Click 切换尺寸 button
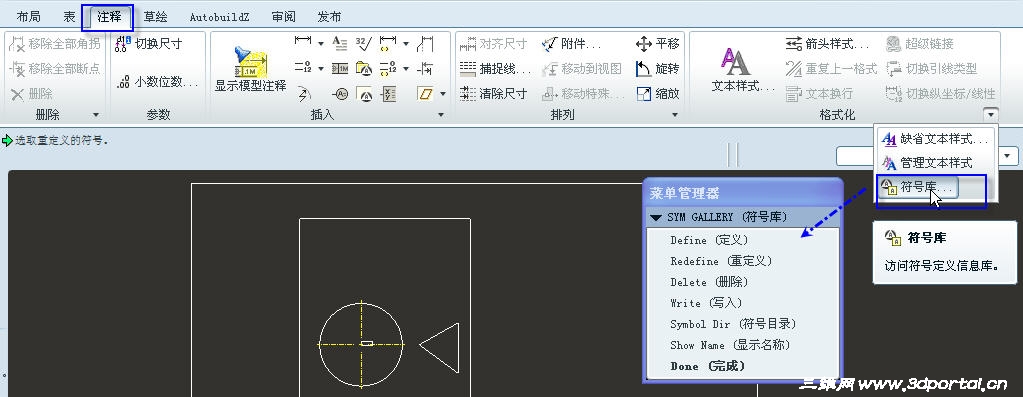 (149, 44)
